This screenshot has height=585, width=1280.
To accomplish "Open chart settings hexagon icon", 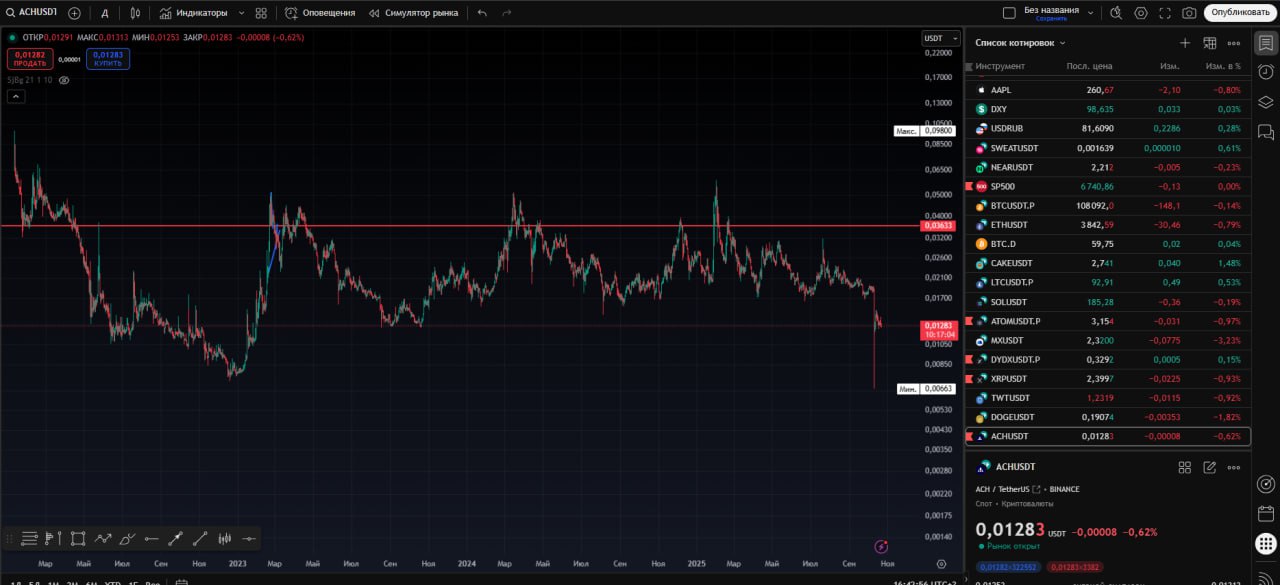I will 1141,13.
